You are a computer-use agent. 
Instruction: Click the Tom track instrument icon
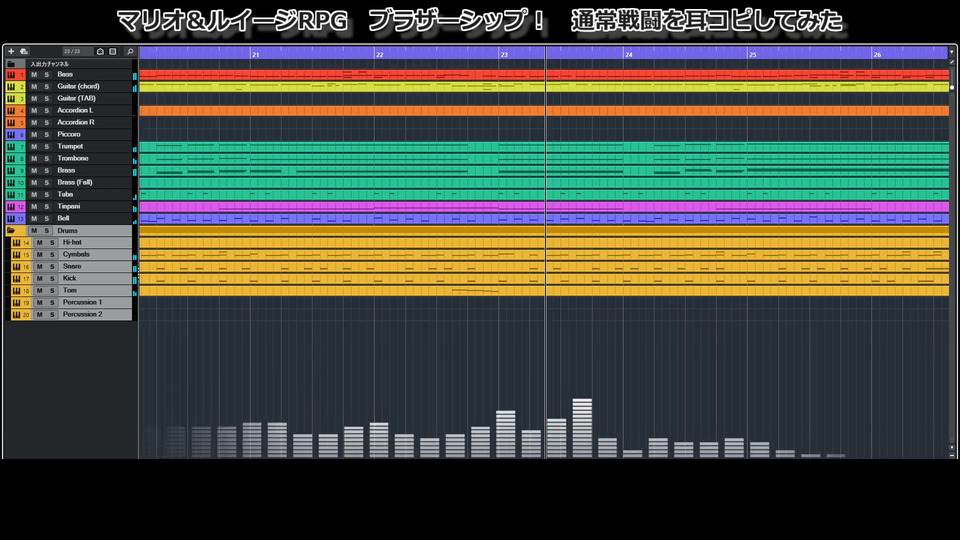(17, 291)
